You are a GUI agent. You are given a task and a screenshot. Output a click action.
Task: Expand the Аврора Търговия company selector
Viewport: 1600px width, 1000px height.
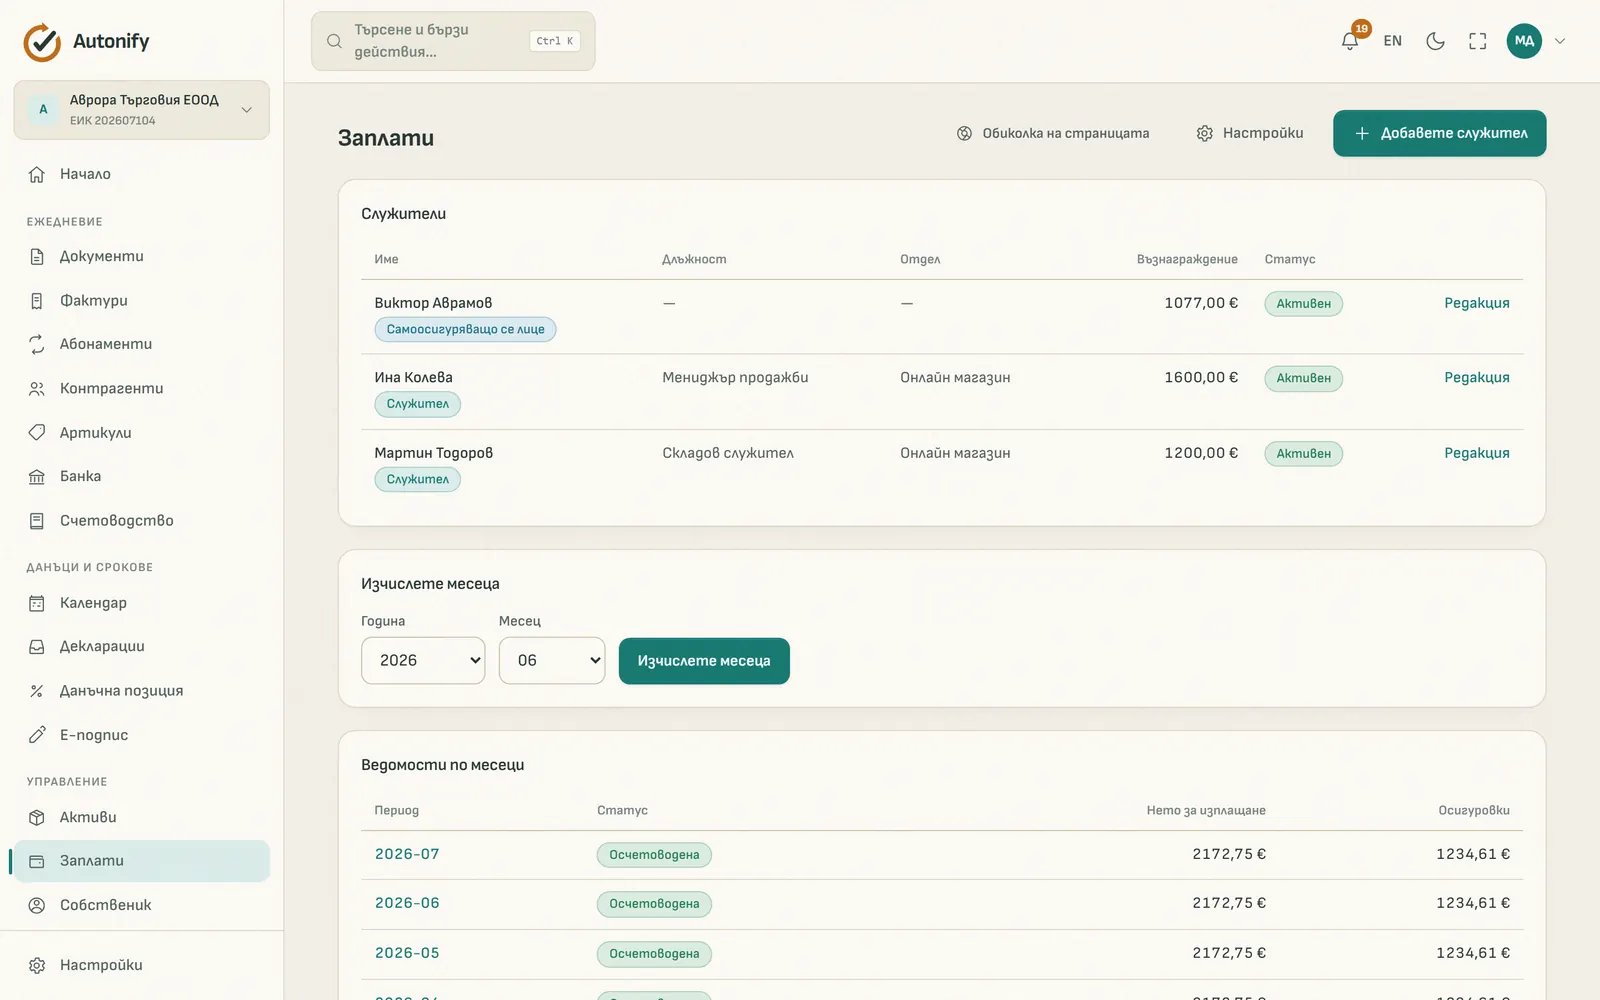[141, 110]
